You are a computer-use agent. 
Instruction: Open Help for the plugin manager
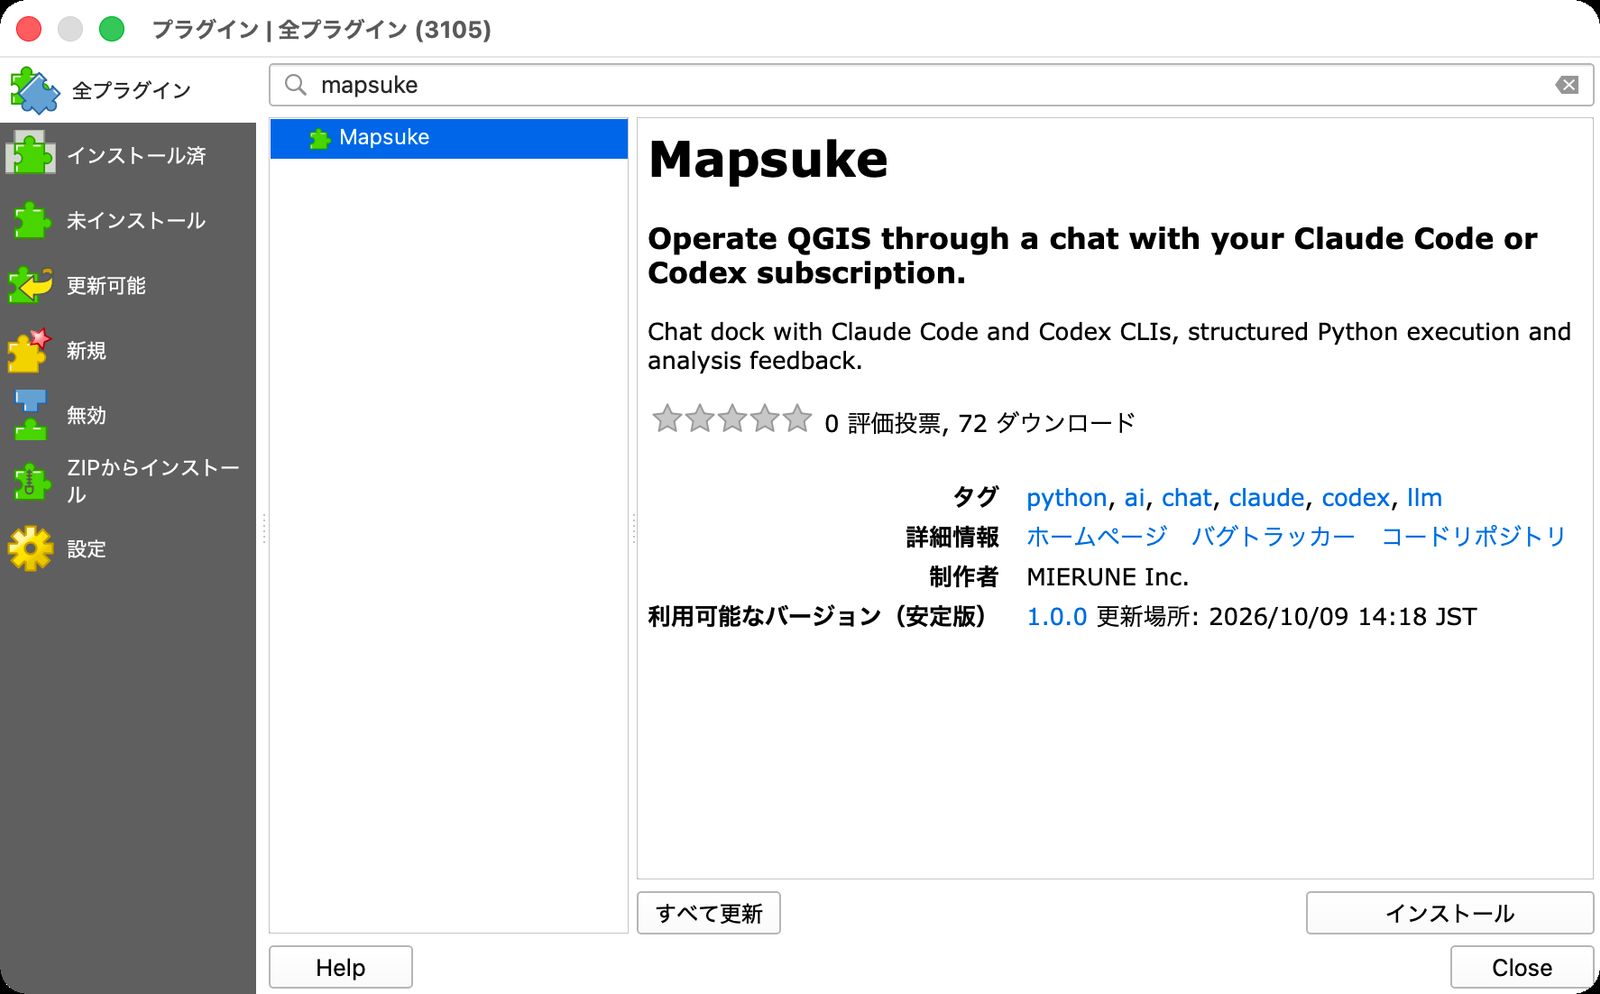click(341, 967)
